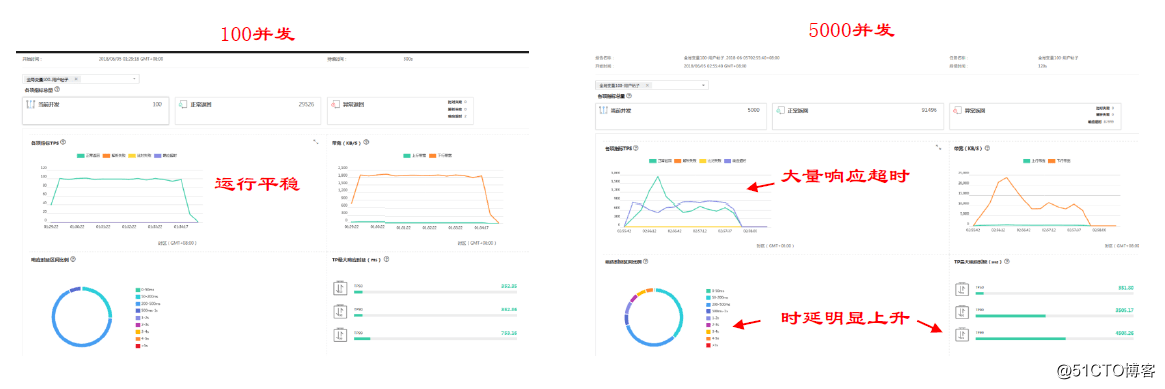Click the TP50 icon in the 5000 concurrency panel

[x=961, y=290]
